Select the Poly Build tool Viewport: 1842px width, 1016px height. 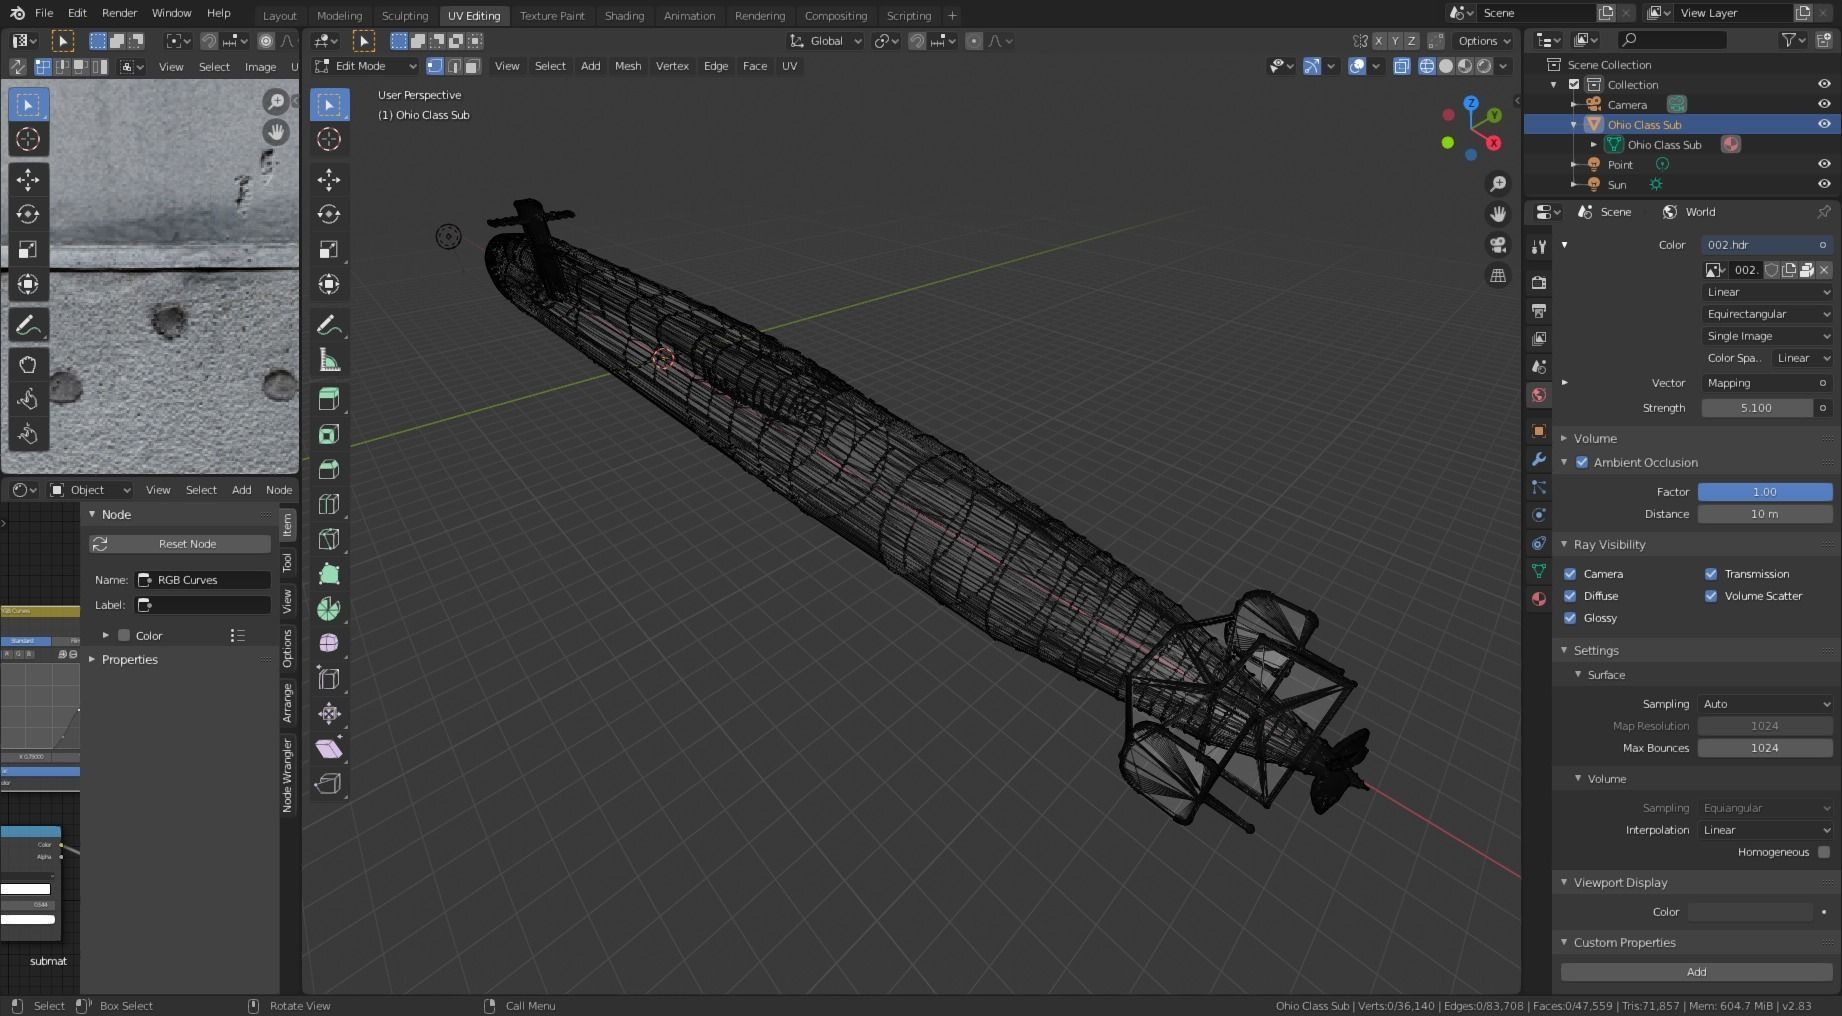coord(329,574)
